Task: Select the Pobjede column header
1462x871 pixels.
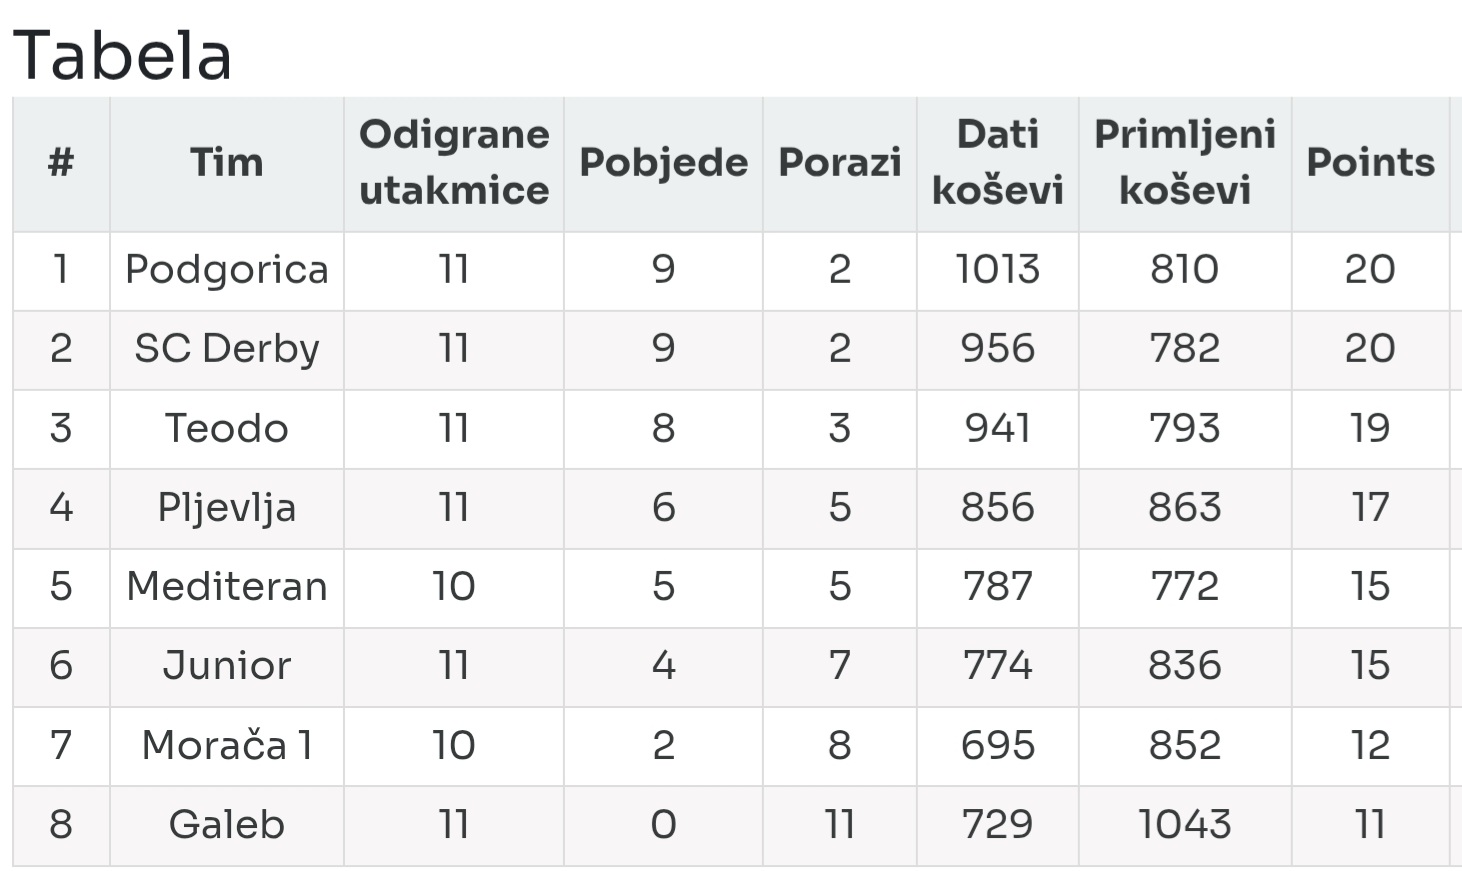Action: pos(663,162)
